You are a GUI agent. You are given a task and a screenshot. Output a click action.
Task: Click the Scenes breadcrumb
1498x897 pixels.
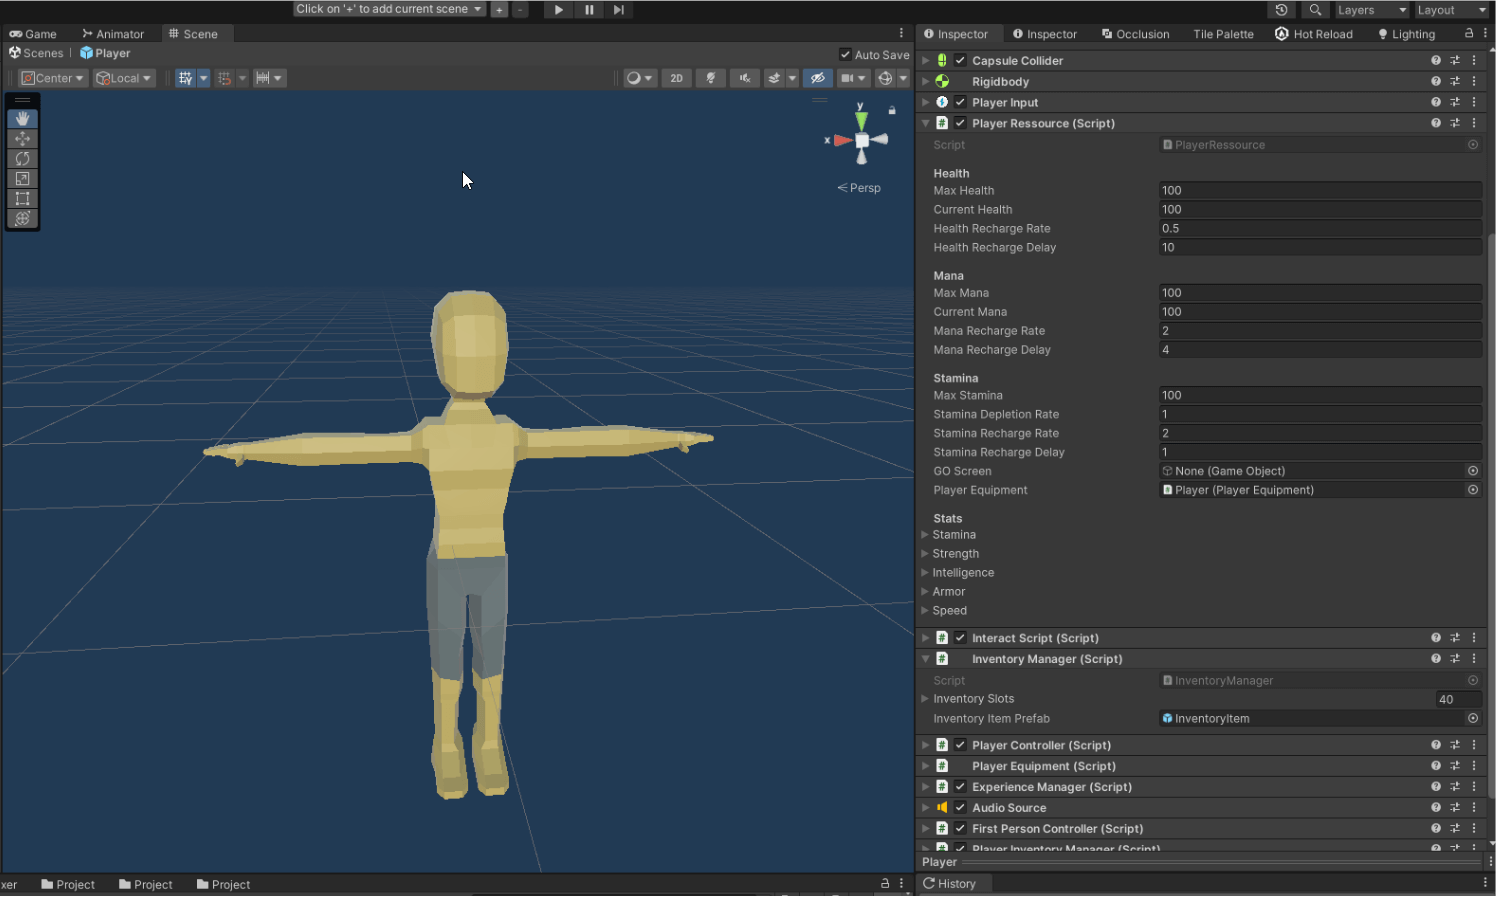click(36, 53)
